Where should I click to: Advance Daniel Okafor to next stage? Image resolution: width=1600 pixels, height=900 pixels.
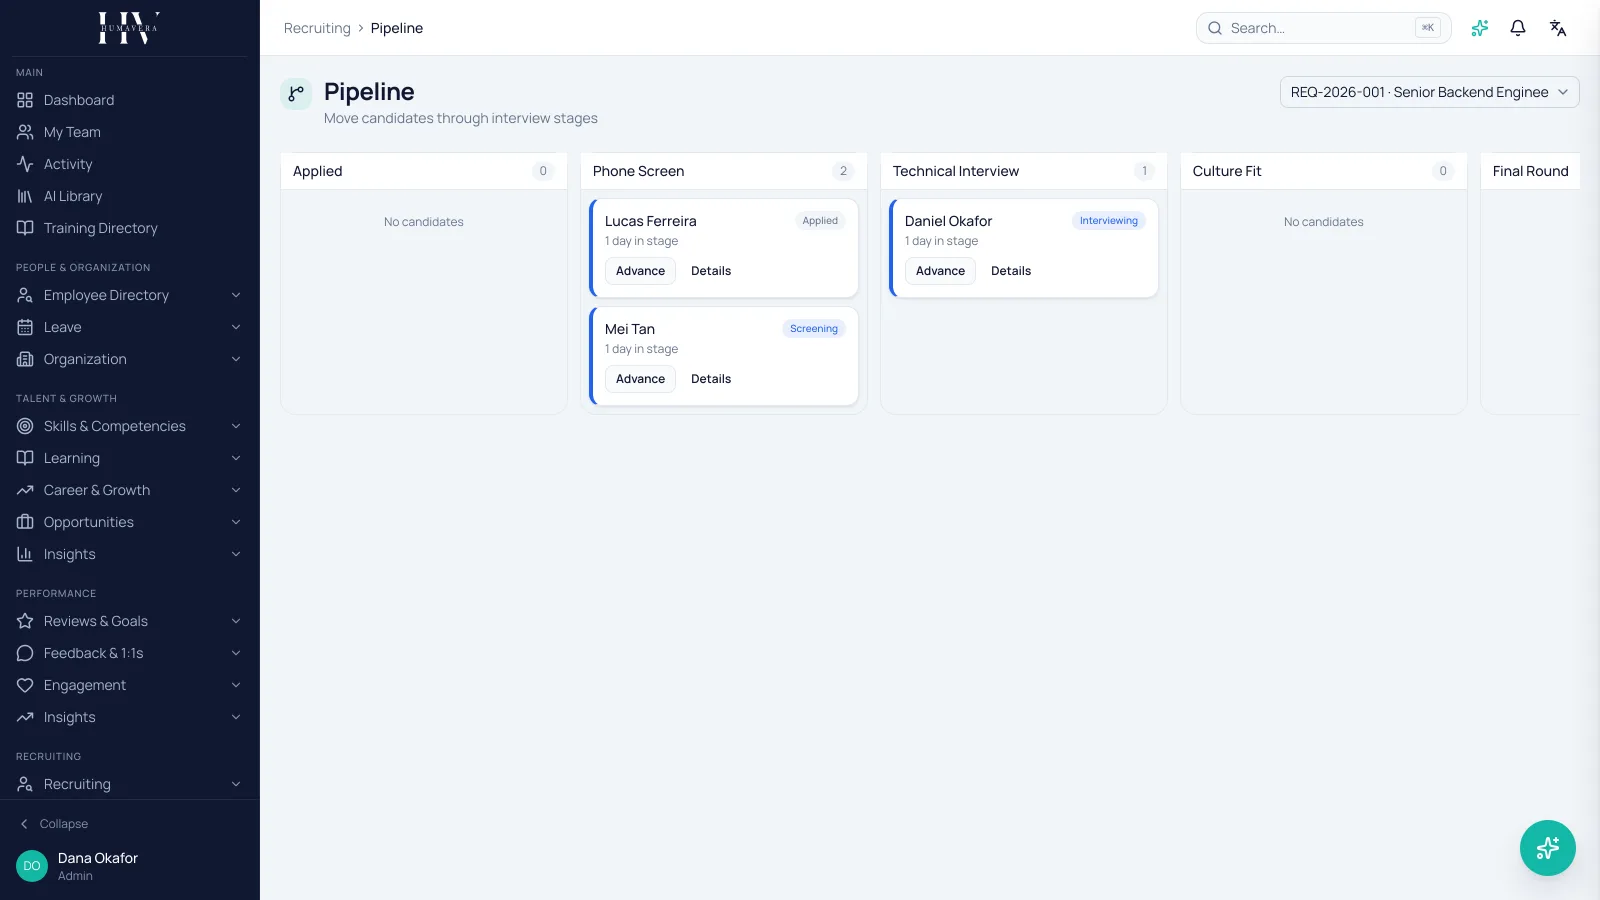940,271
